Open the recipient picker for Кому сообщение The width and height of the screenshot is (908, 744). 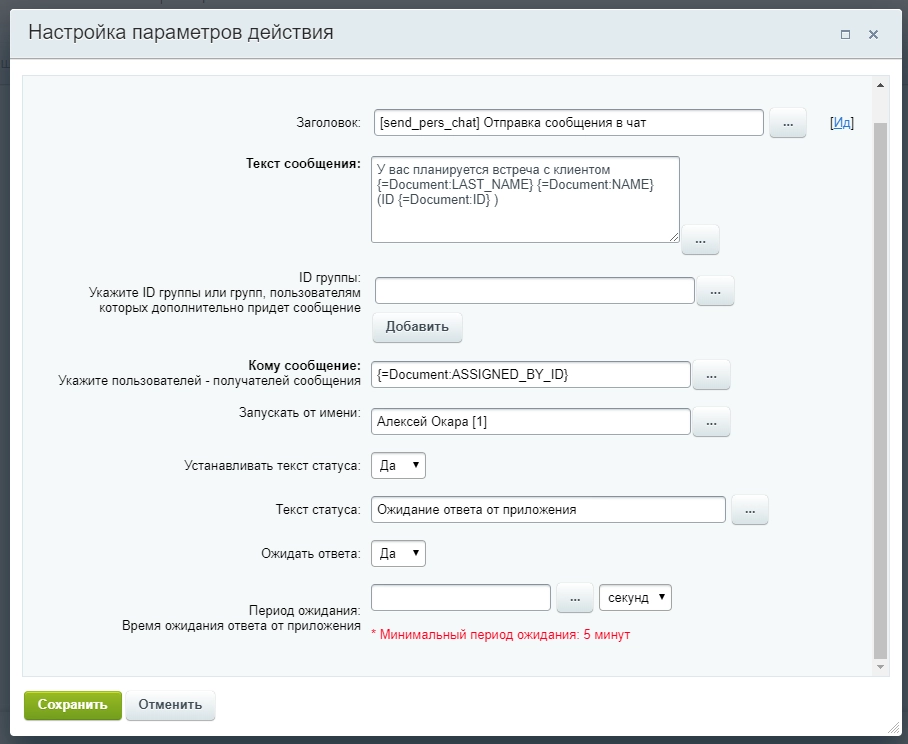711,374
